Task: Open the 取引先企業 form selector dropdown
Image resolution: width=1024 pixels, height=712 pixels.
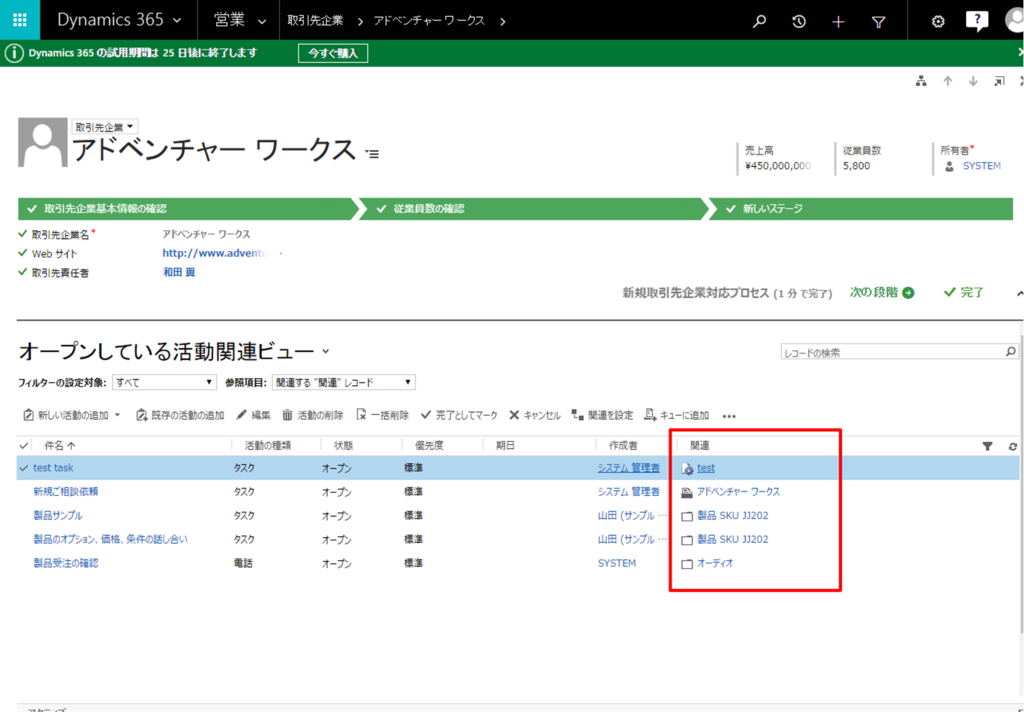Action: [x=104, y=127]
